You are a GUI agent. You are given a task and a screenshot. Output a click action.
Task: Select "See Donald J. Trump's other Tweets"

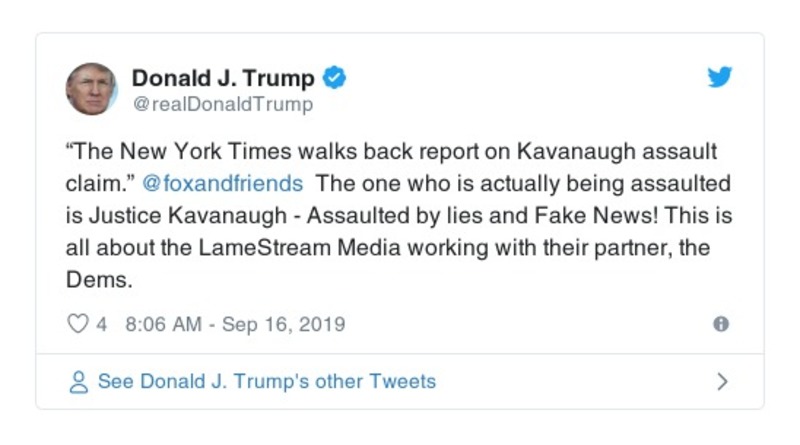[x=266, y=381]
